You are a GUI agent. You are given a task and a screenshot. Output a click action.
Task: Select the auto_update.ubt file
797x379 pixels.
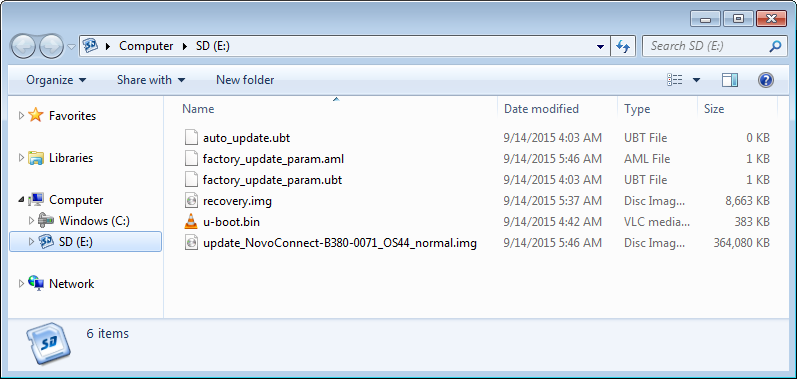pos(247,138)
